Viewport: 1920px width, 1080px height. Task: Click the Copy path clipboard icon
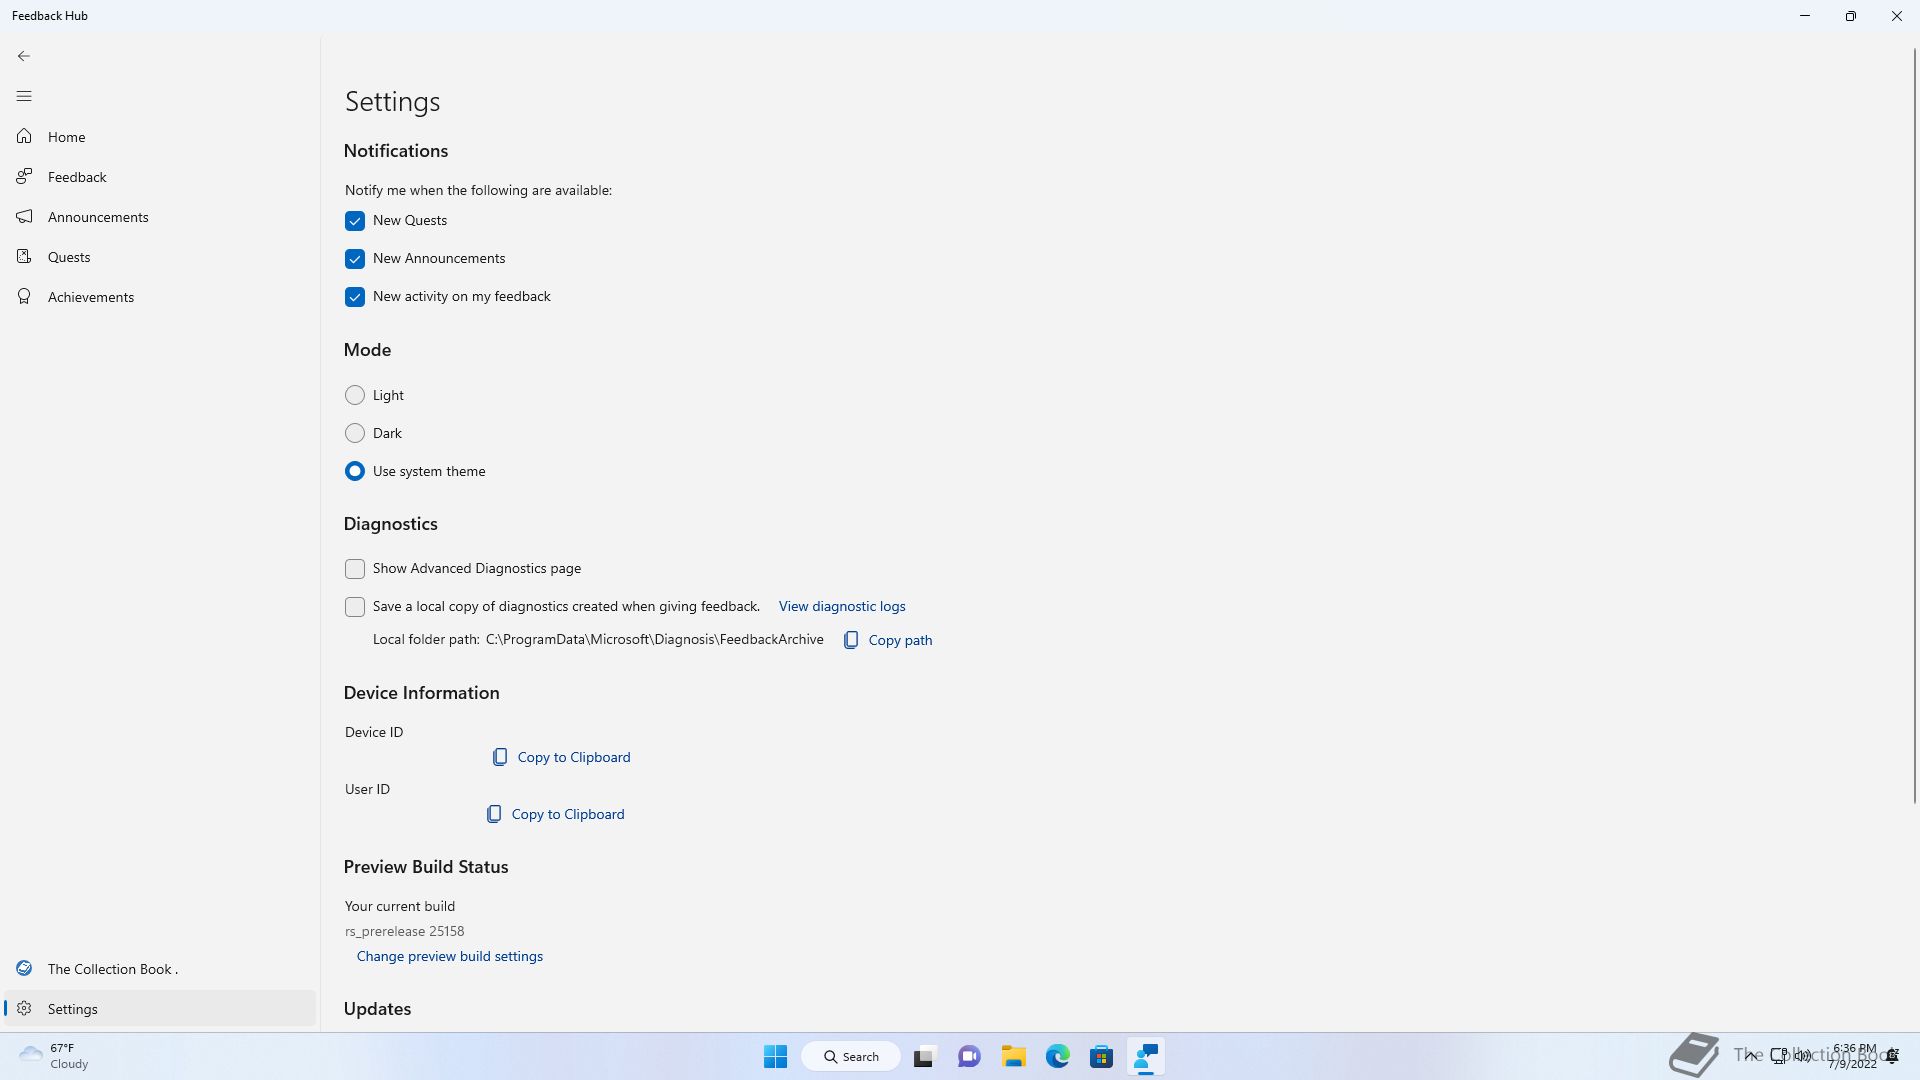point(851,640)
